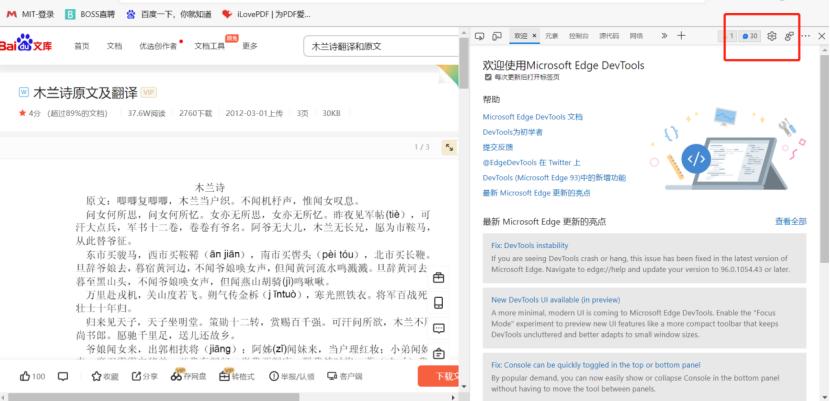Toggle device emulation icon in DevTools
The width and height of the screenshot is (830, 401).
(497, 36)
